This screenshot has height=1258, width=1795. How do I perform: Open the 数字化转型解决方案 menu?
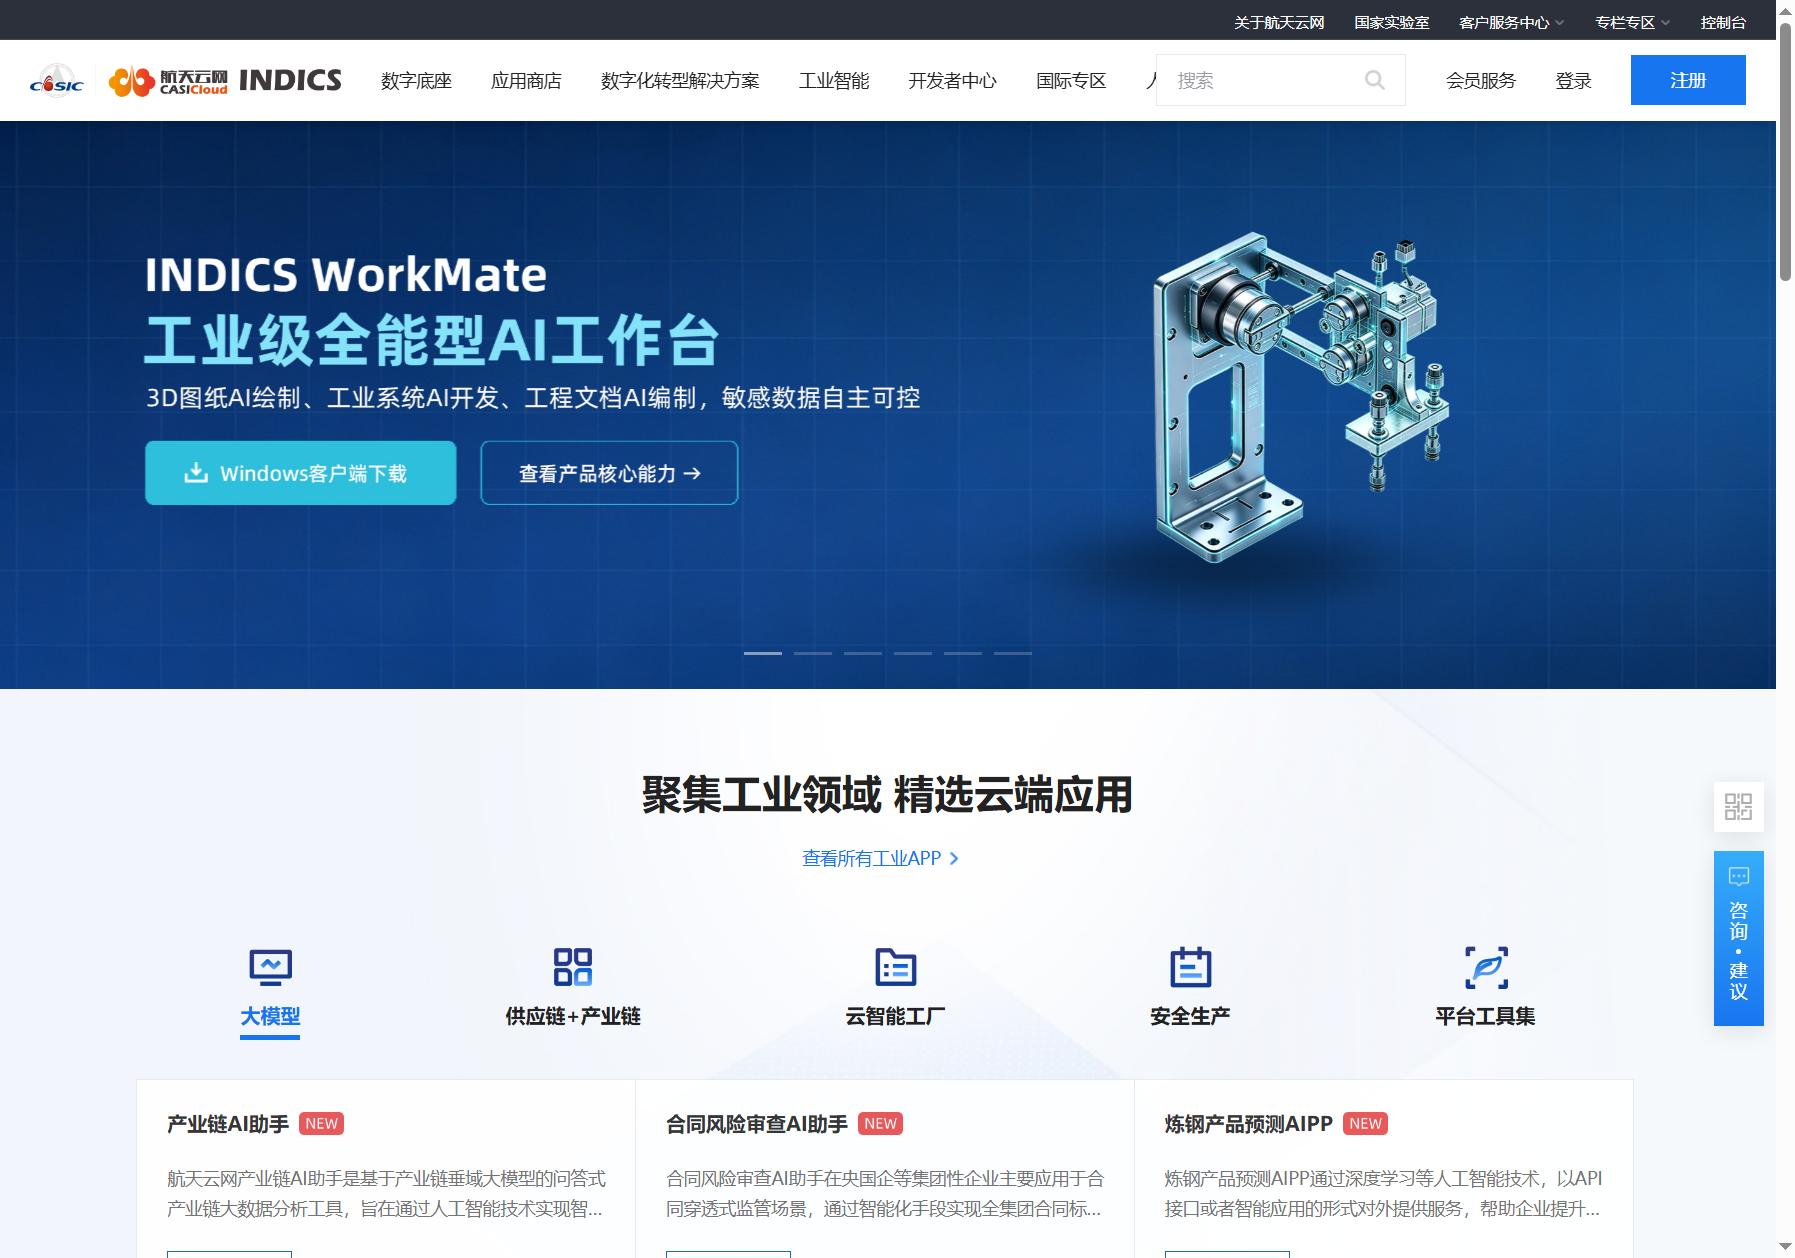(680, 81)
